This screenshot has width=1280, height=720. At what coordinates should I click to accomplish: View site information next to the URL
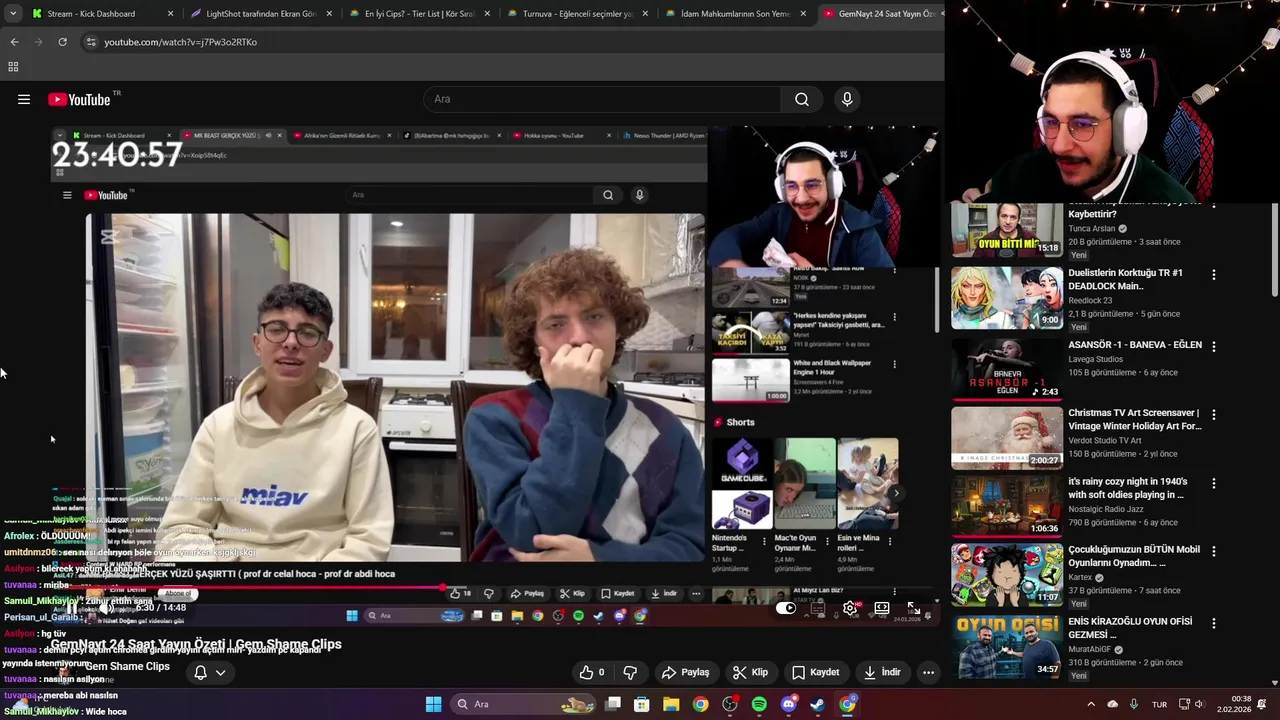pos(91,42)
